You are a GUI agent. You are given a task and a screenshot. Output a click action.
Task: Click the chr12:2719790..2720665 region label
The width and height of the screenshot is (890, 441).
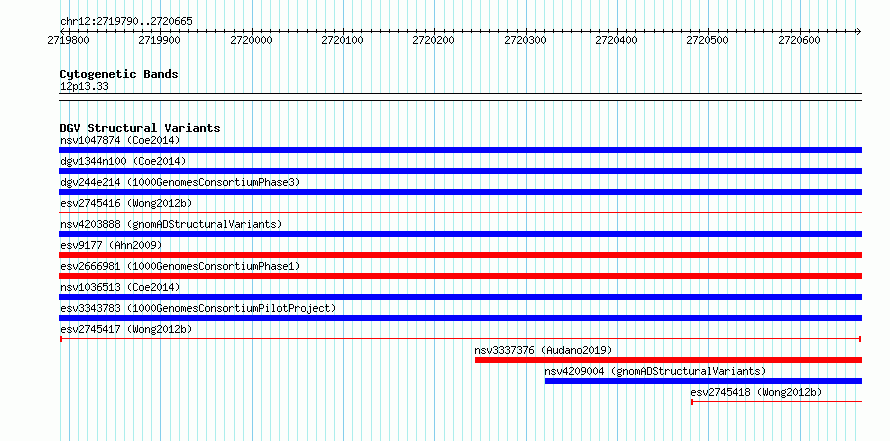point(126,22)
